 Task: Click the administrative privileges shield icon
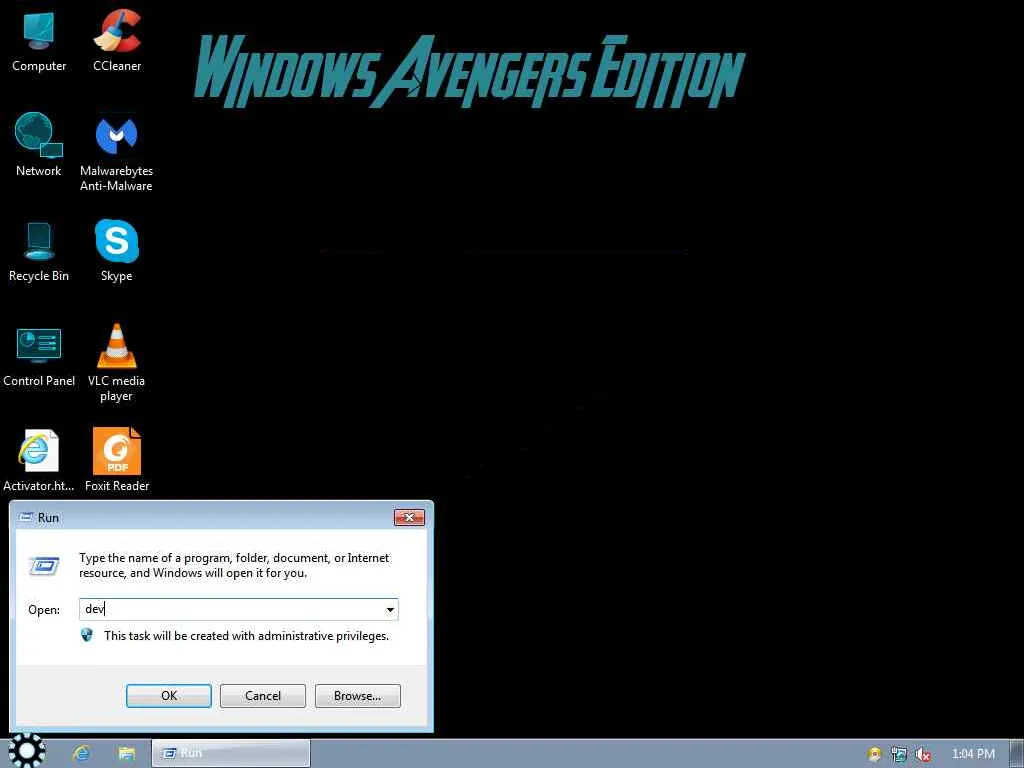(87, 635)
